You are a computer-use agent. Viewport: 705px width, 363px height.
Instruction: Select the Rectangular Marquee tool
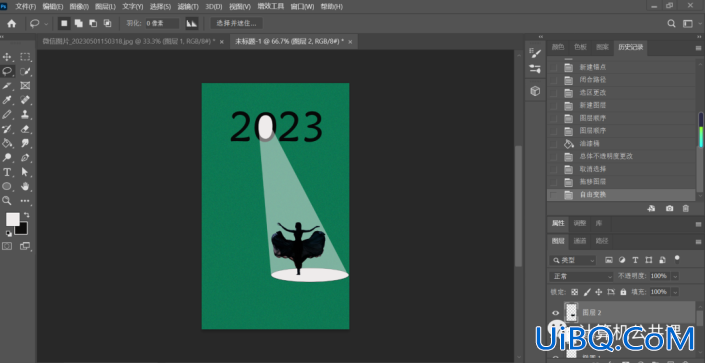click(x=25, y=57)
